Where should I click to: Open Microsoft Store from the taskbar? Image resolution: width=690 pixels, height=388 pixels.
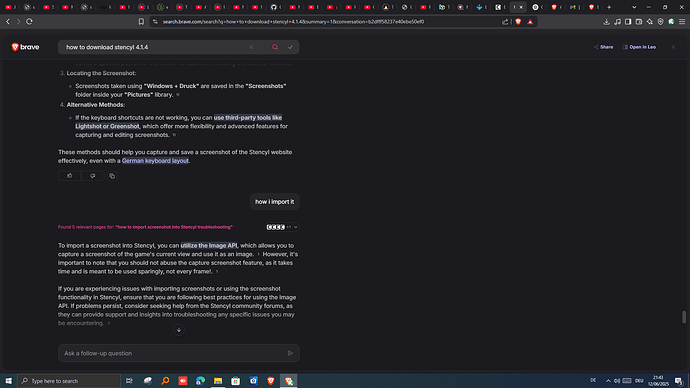(235, 381)
